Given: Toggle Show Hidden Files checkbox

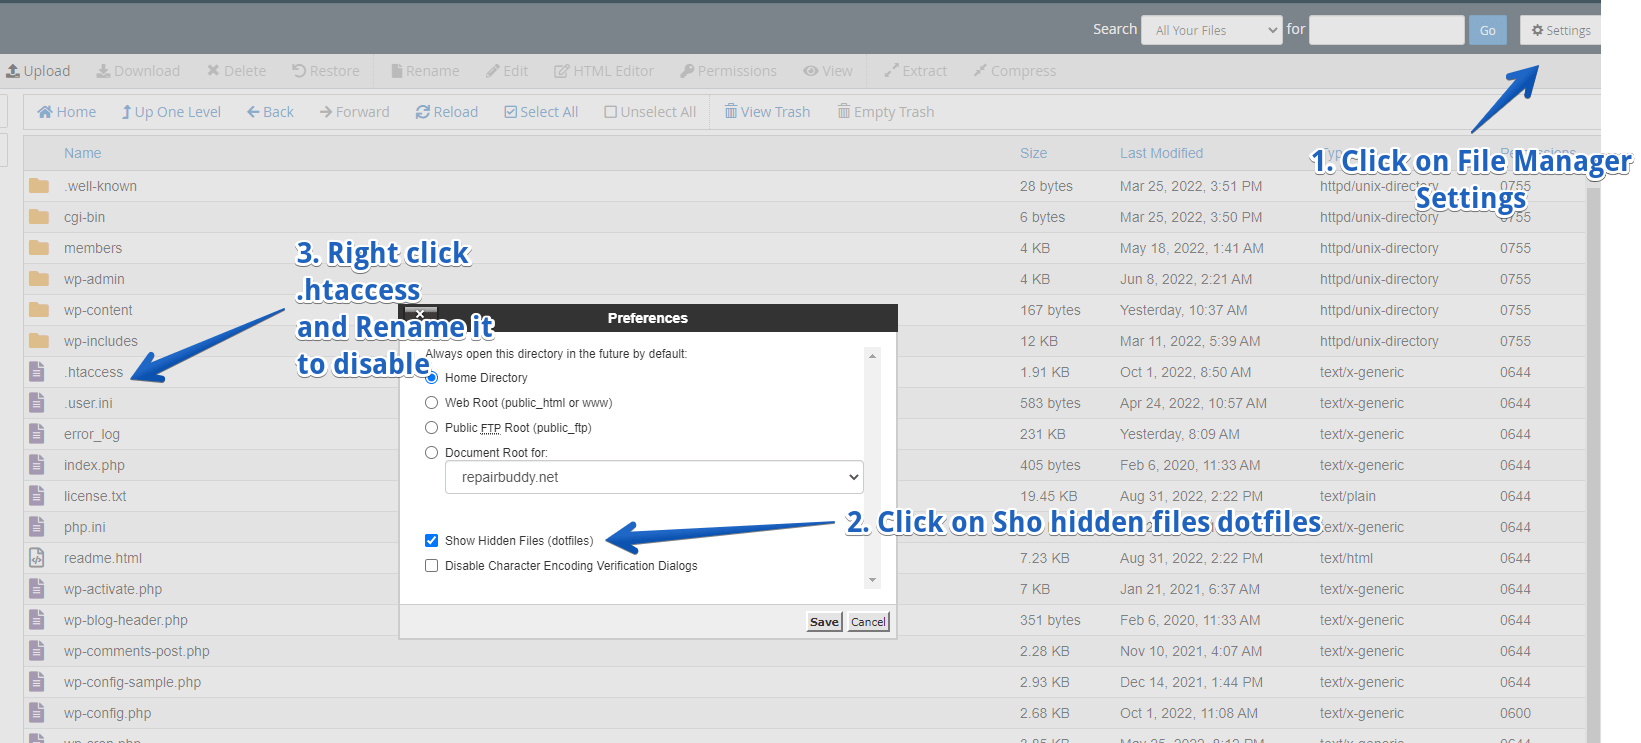Looking at the screenshot, I should (432, 541).
